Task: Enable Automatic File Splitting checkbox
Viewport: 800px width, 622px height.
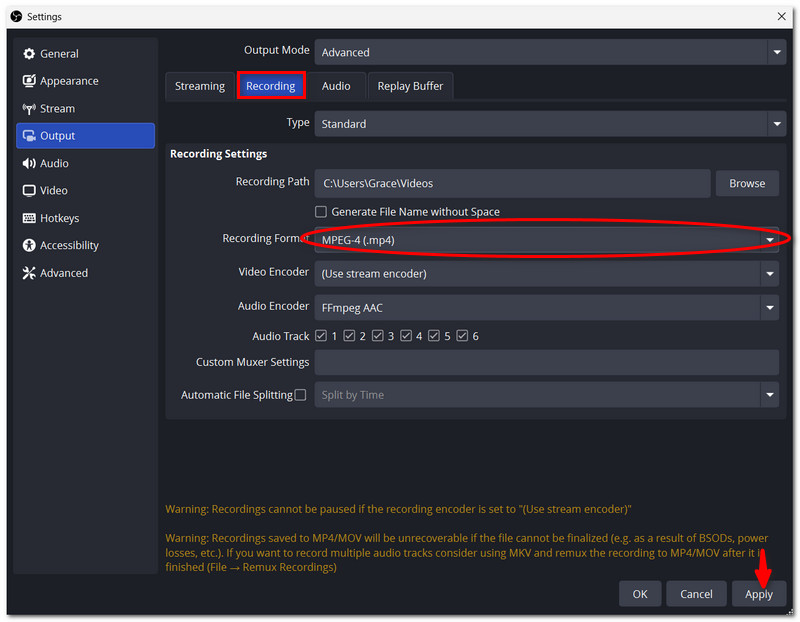Action: click(x=301, y=395)
